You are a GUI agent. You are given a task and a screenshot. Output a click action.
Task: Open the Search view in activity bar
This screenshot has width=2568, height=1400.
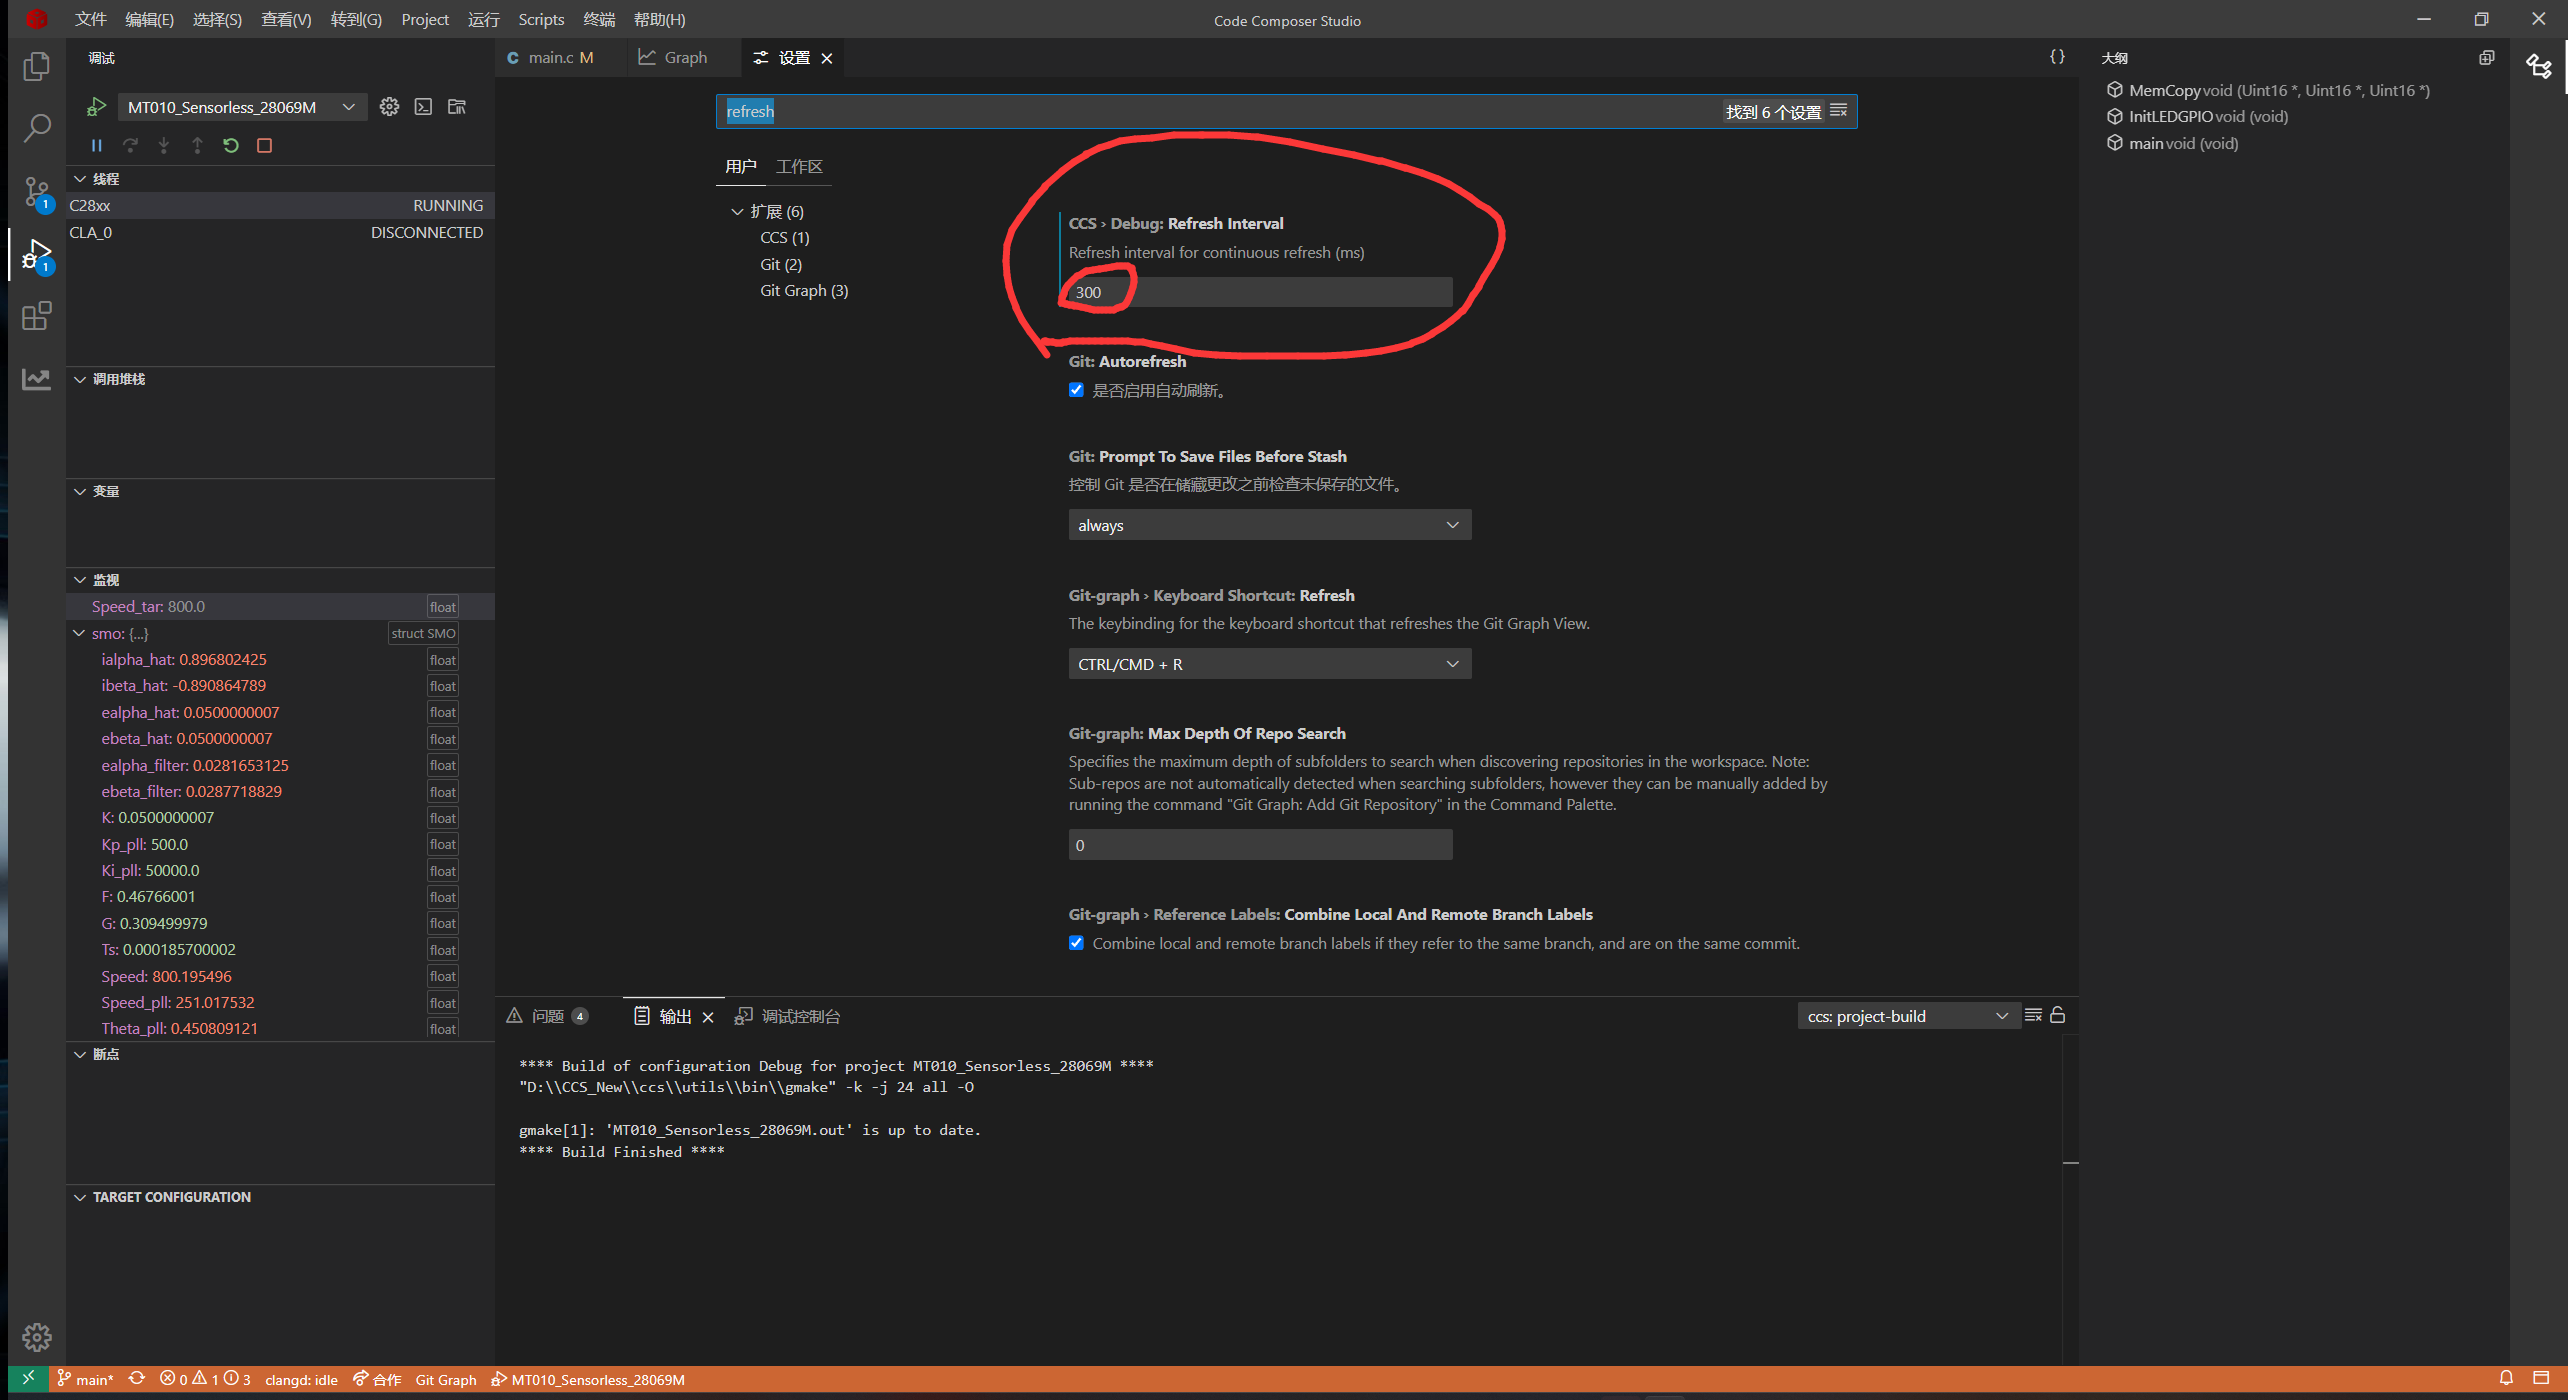coord(36,128)
